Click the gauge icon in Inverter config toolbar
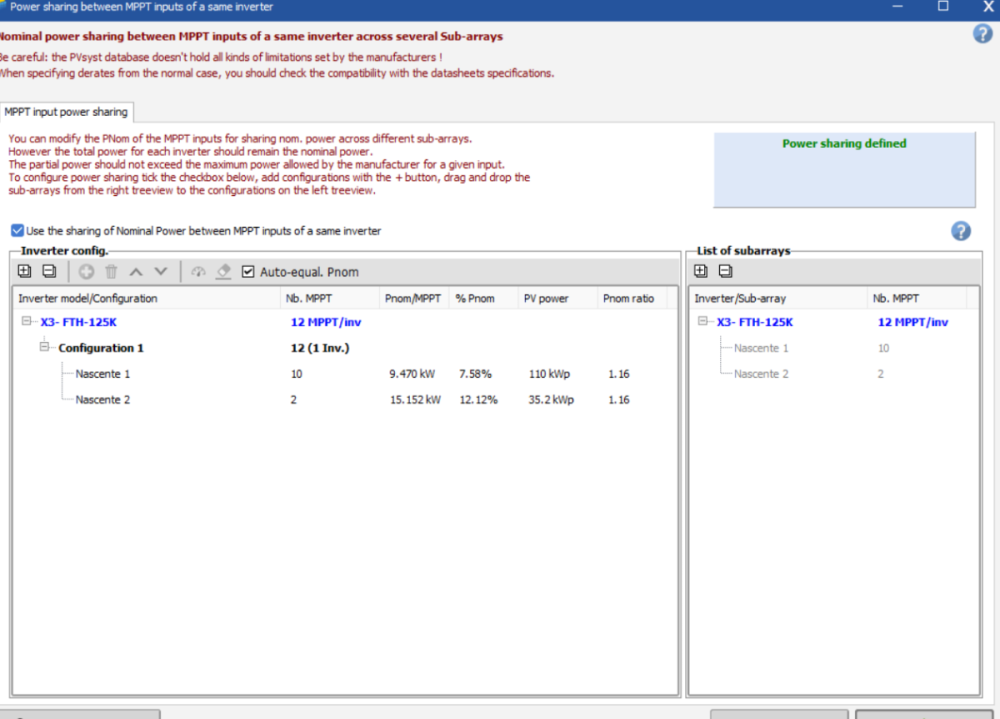 pos(198,271)
